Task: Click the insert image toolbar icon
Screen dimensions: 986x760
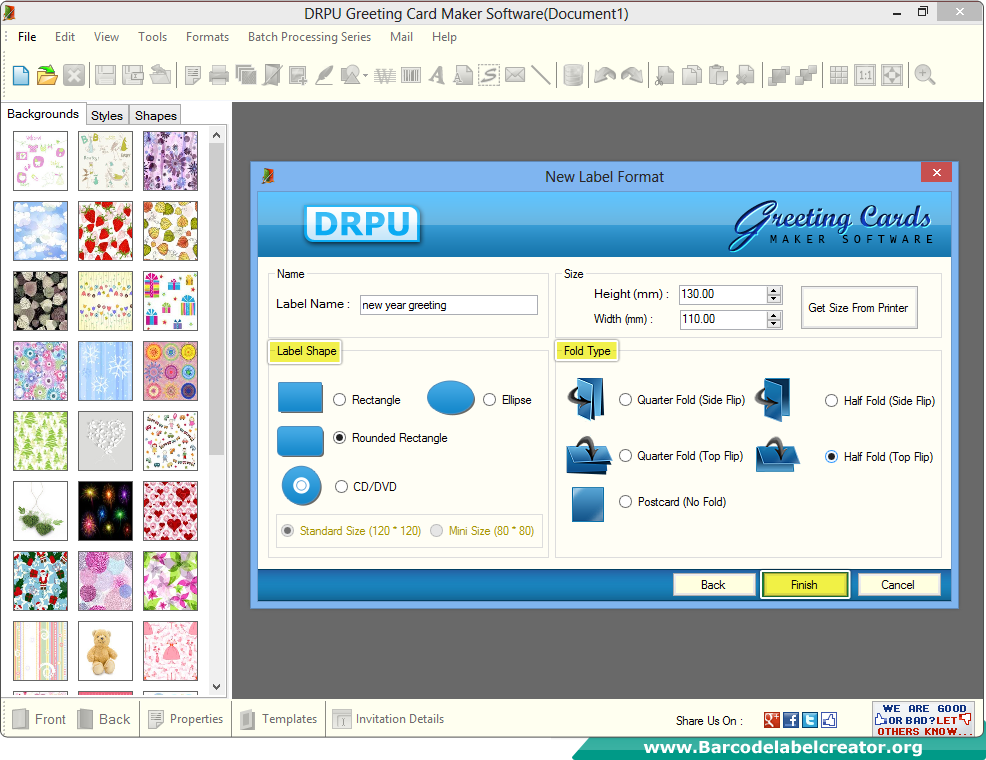Action: tap(297, 75)
